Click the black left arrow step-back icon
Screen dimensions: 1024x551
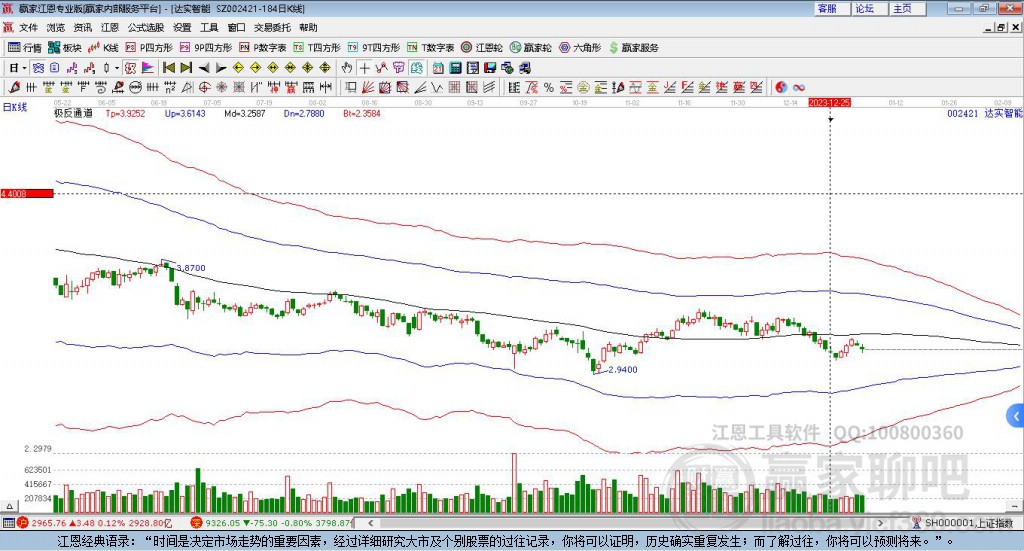204,68
